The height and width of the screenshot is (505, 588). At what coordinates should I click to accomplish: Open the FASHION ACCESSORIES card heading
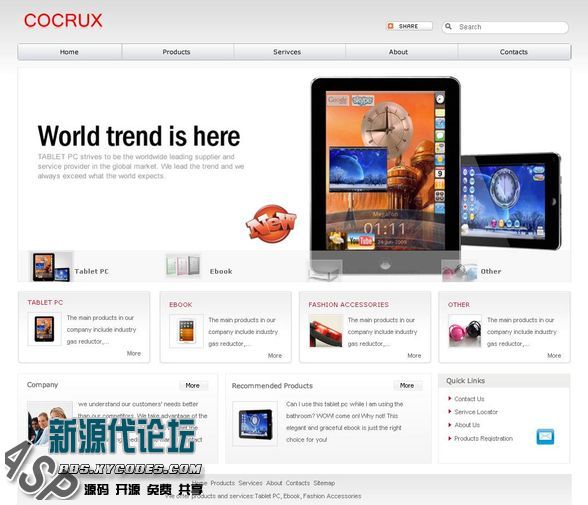click(x=348, y=304)
